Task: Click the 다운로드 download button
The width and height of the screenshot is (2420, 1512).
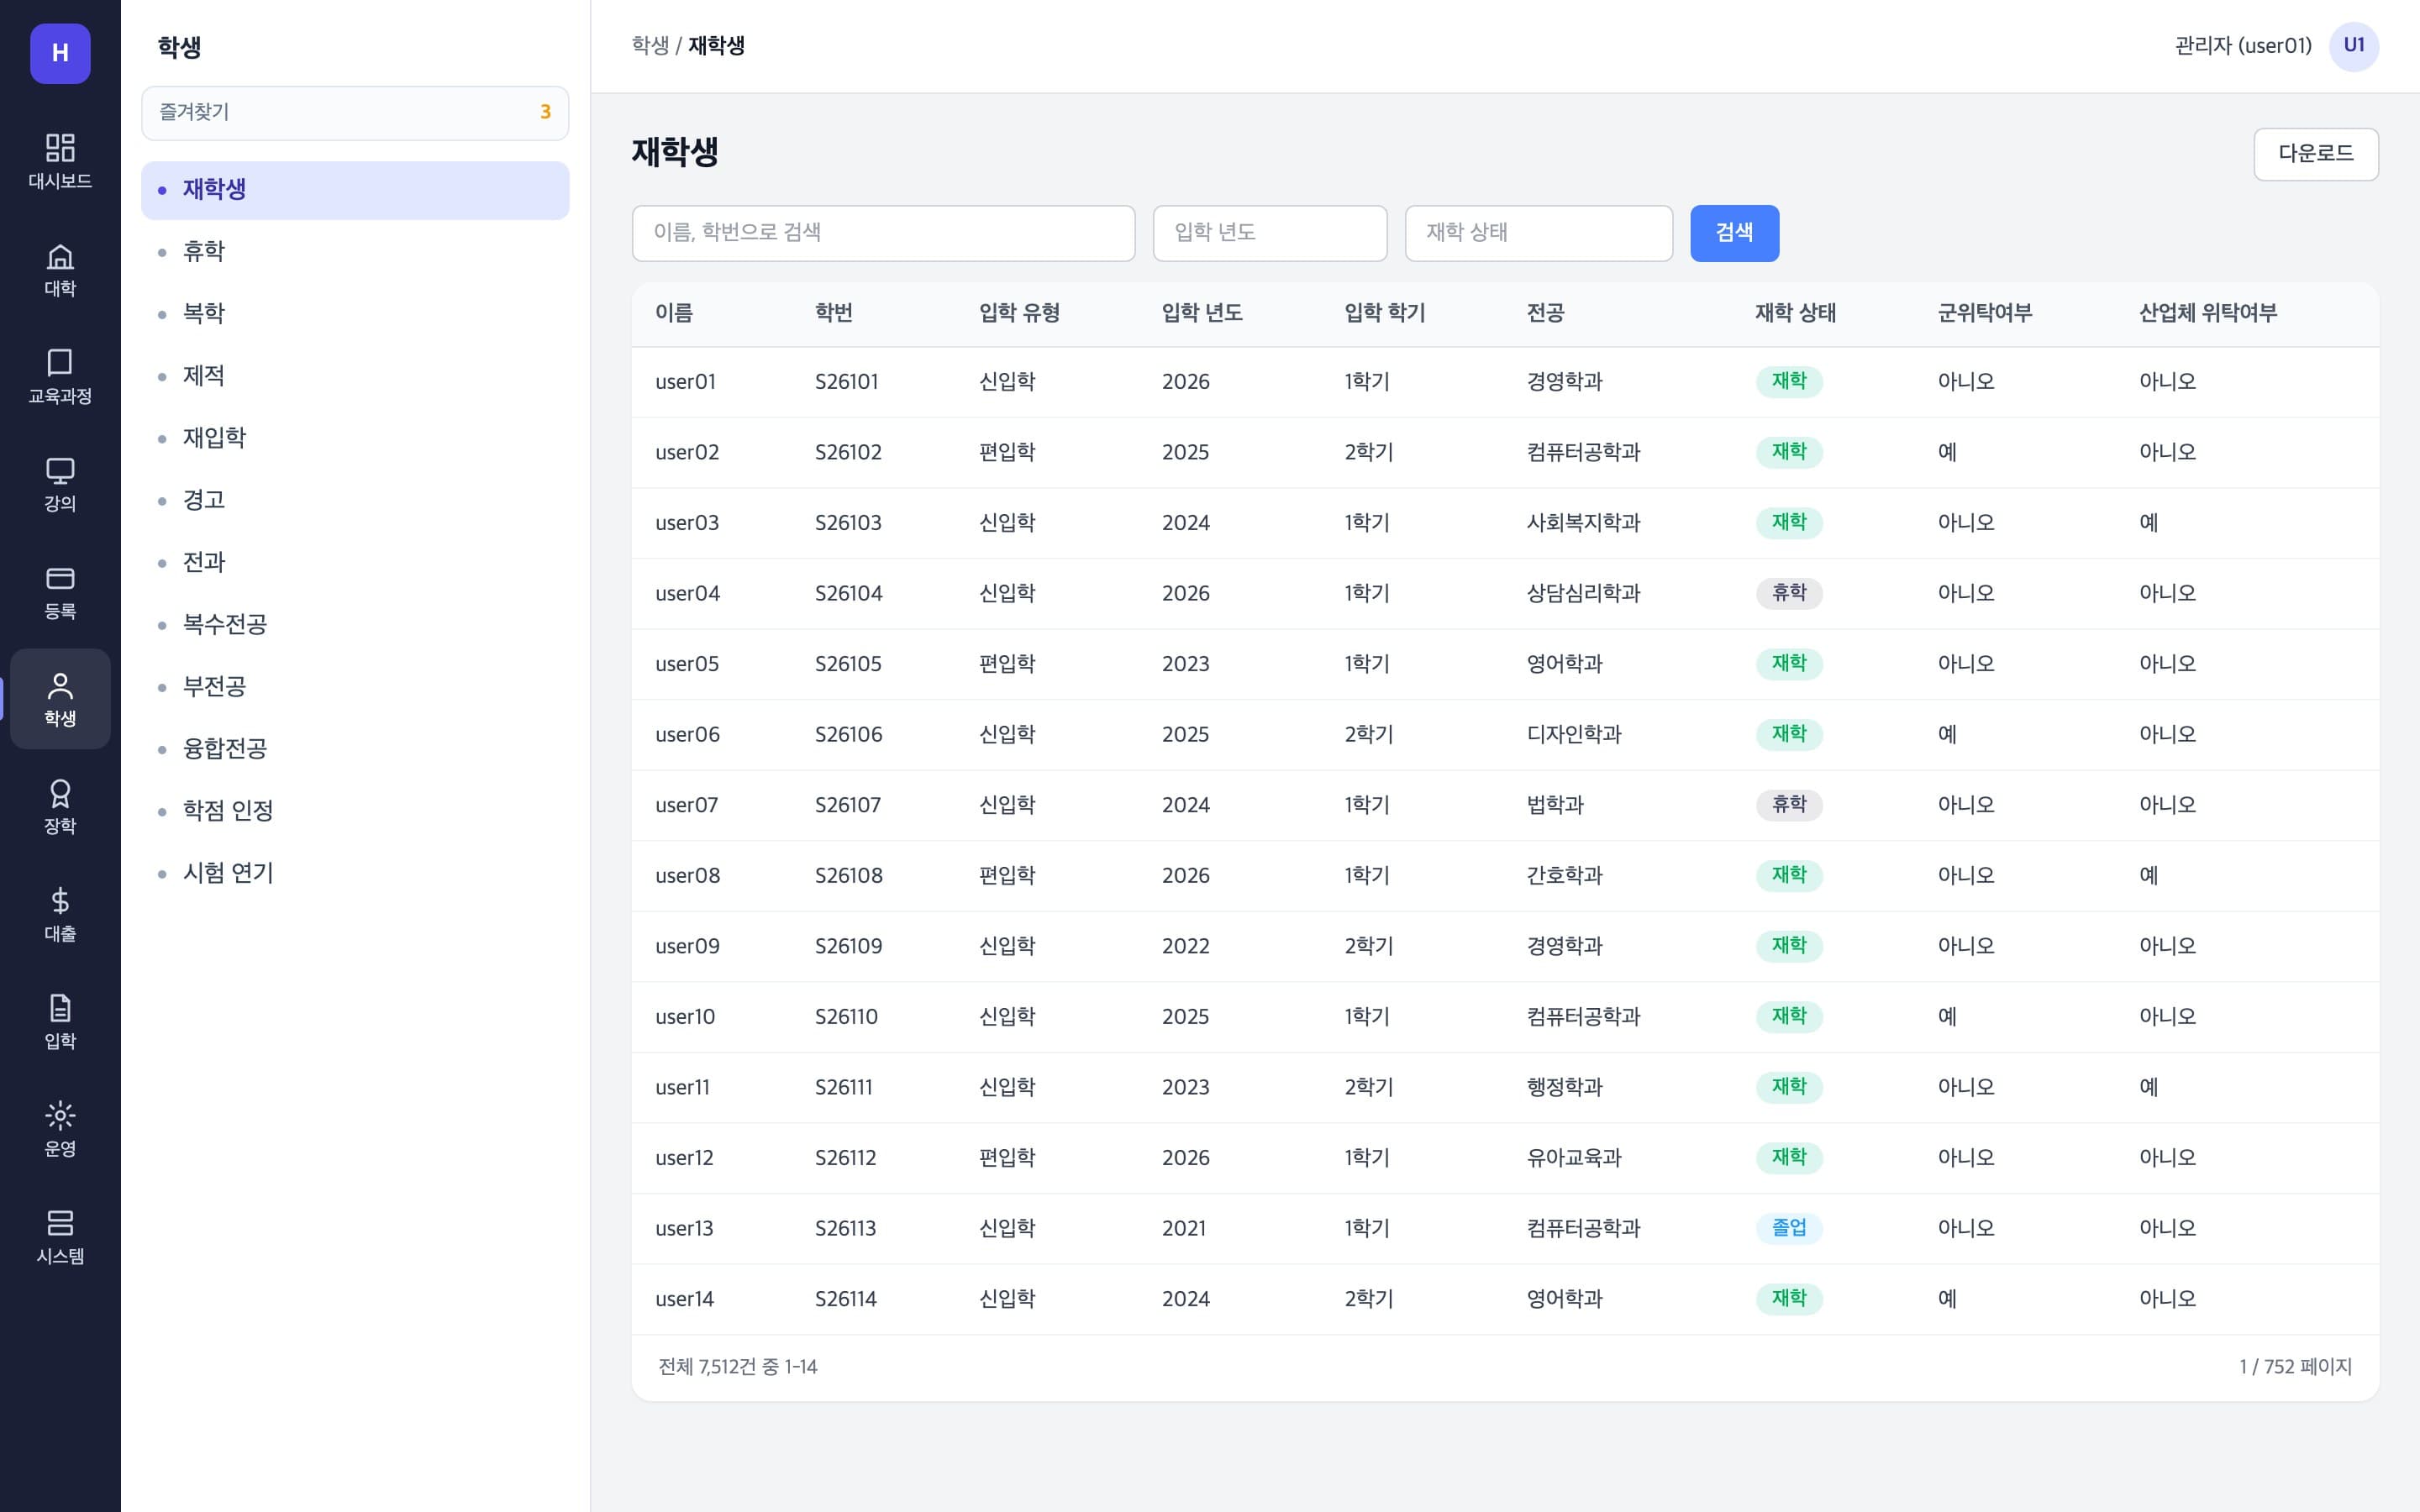Action: pos(2315,154)
